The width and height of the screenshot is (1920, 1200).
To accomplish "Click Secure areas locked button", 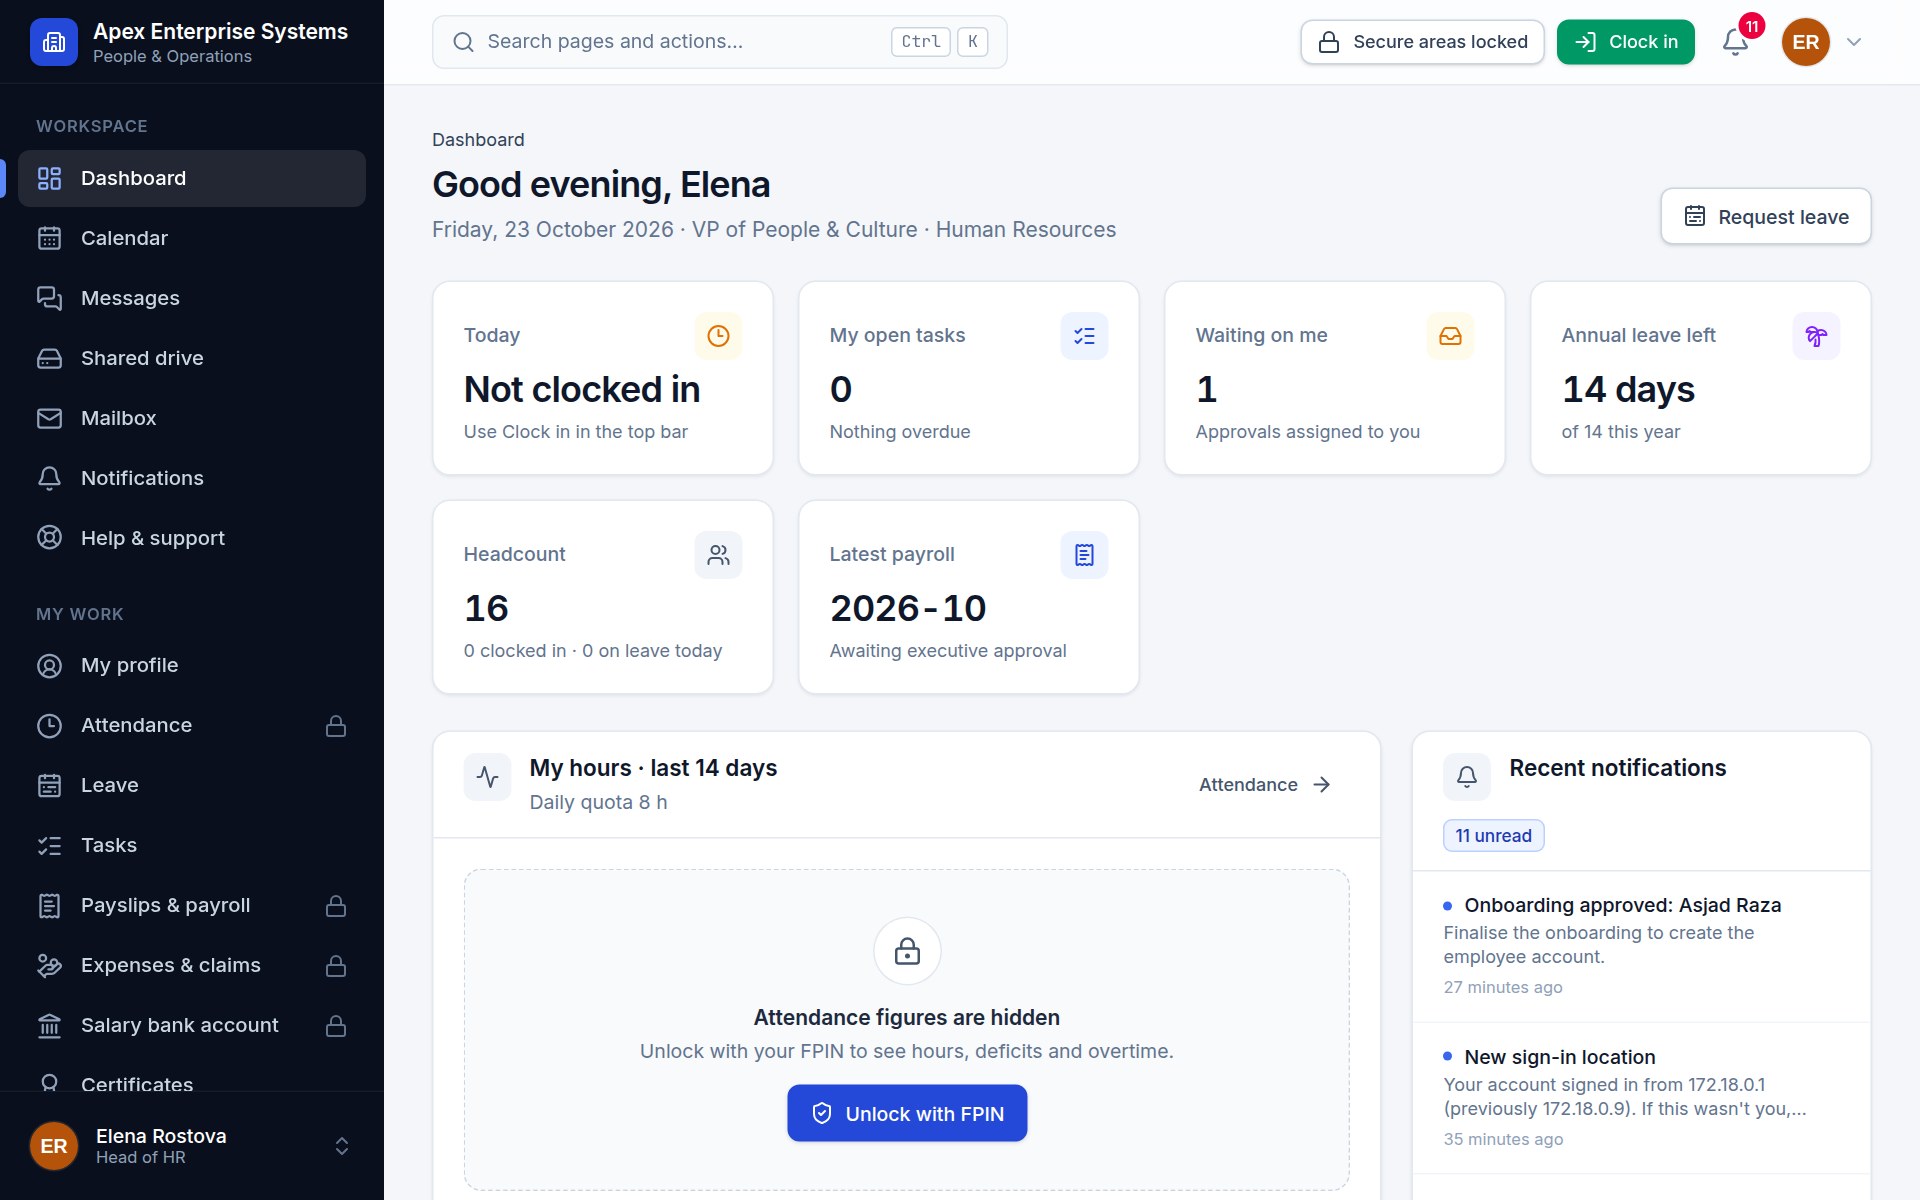I will 1422,42.
